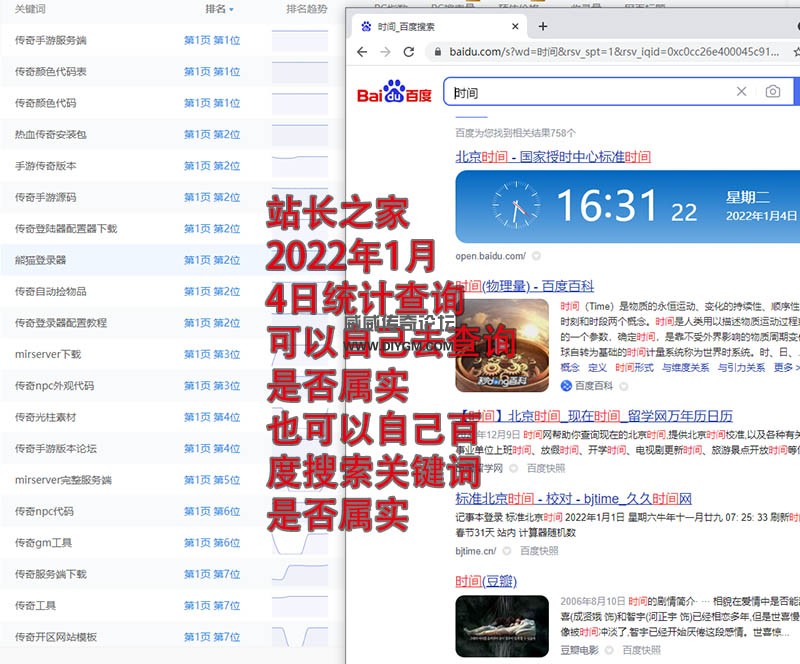Click the lock icon in the address bar
The width and height of the screenshot is (800, 664).
pyautogui.click(x=437, y=52)
